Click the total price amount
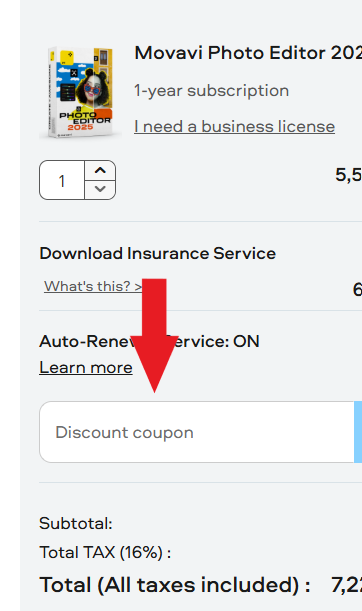This screenshot has width=362, height=611. 346,585
